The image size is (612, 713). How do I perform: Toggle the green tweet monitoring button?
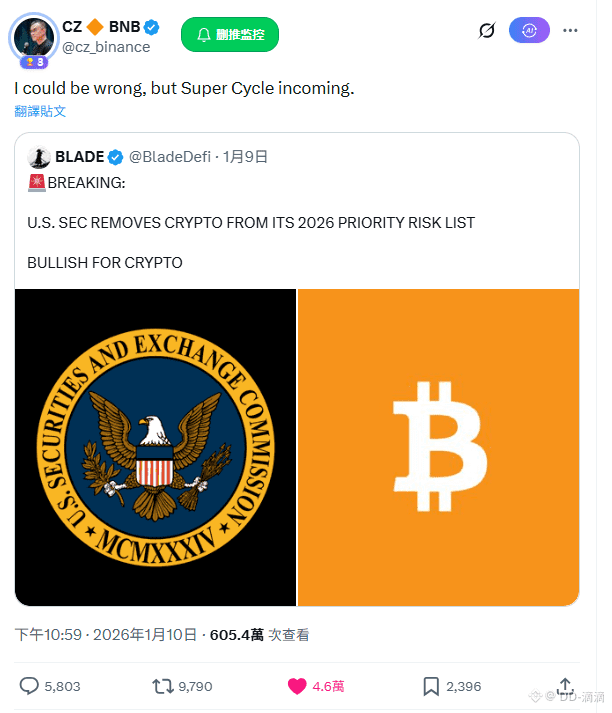230,34
